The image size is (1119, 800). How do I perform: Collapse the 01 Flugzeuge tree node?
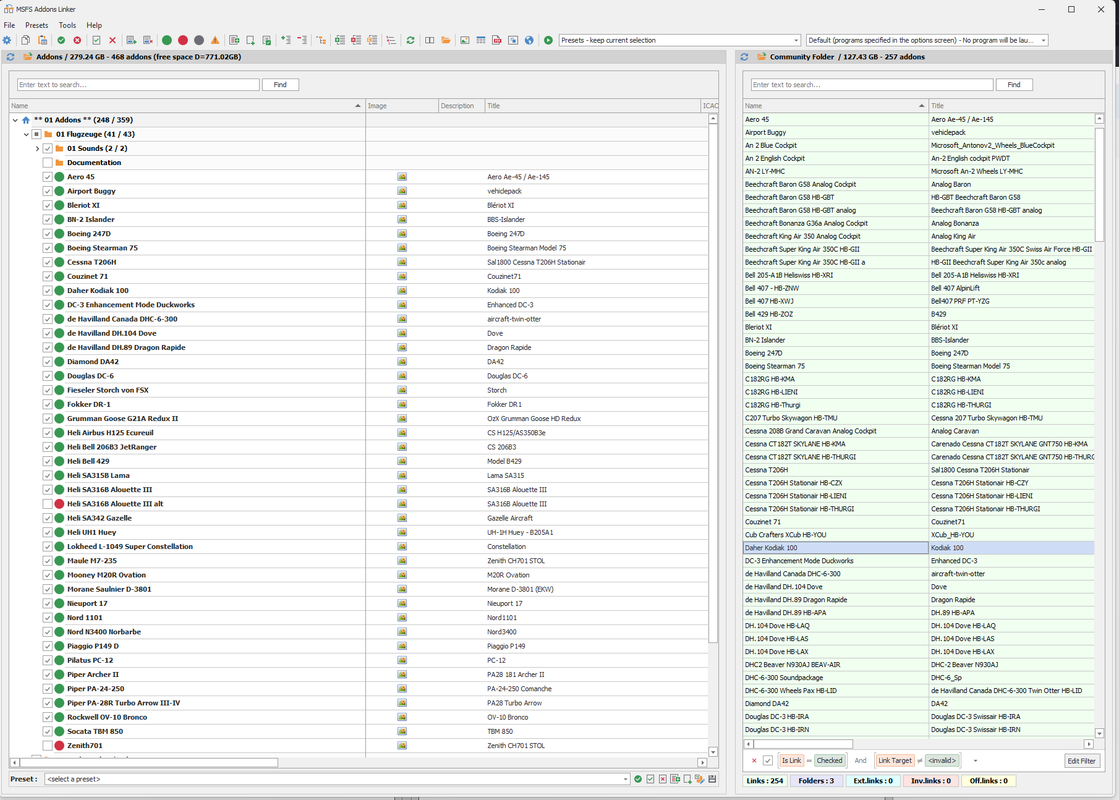click(x=26, y=134)
